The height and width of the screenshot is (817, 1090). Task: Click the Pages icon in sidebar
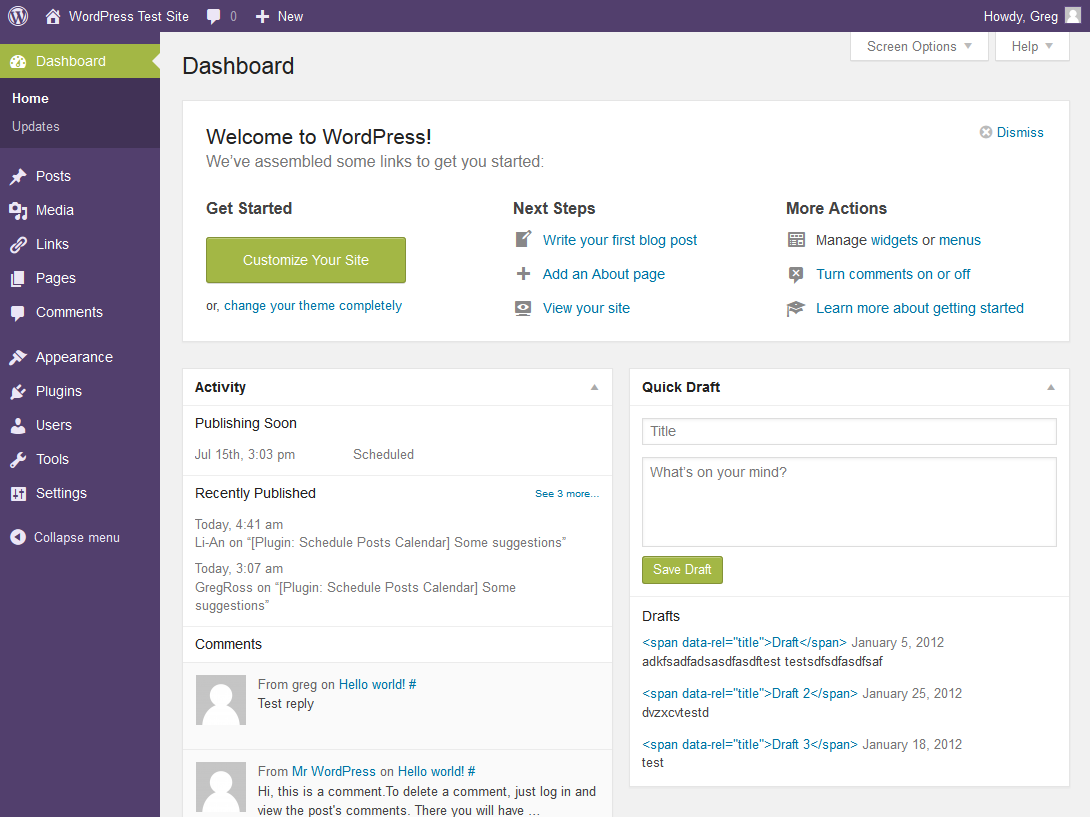(18, 279)
